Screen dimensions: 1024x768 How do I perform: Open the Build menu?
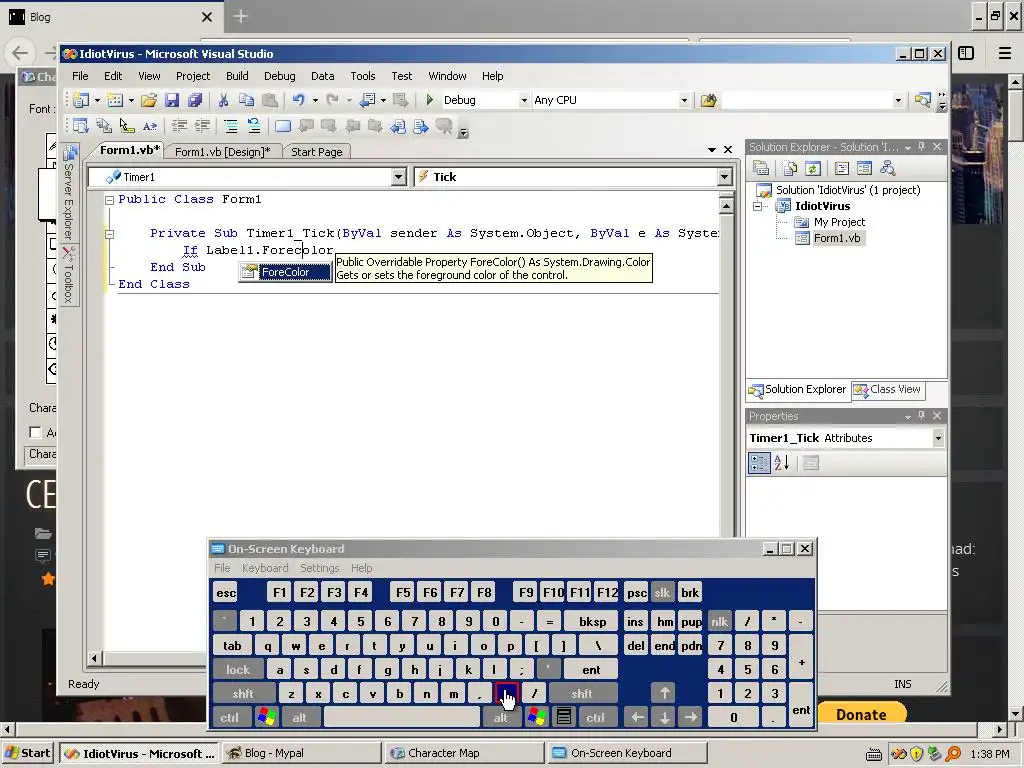[237, 76]
